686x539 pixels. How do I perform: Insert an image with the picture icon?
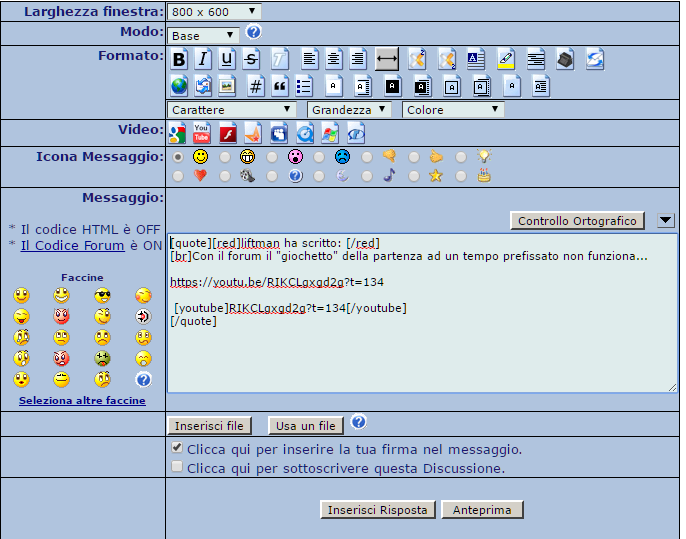pyautogui.click(x=227, y=86)
